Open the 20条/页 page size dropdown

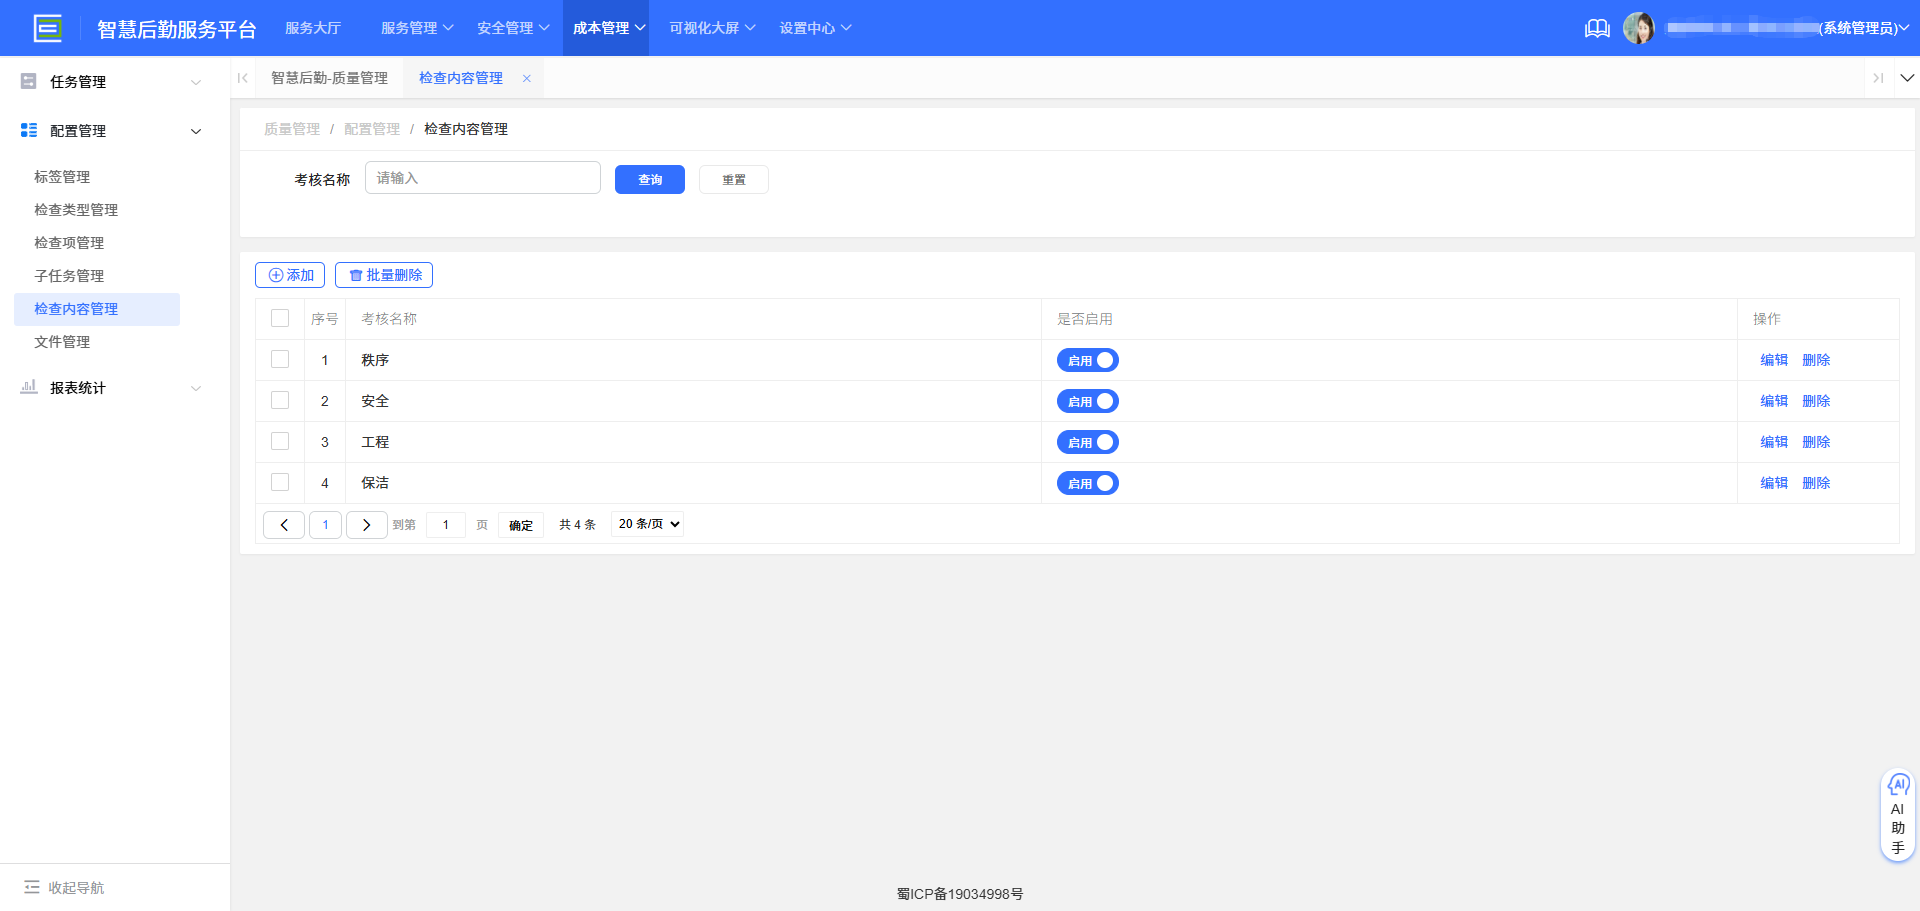pos(646,524)
